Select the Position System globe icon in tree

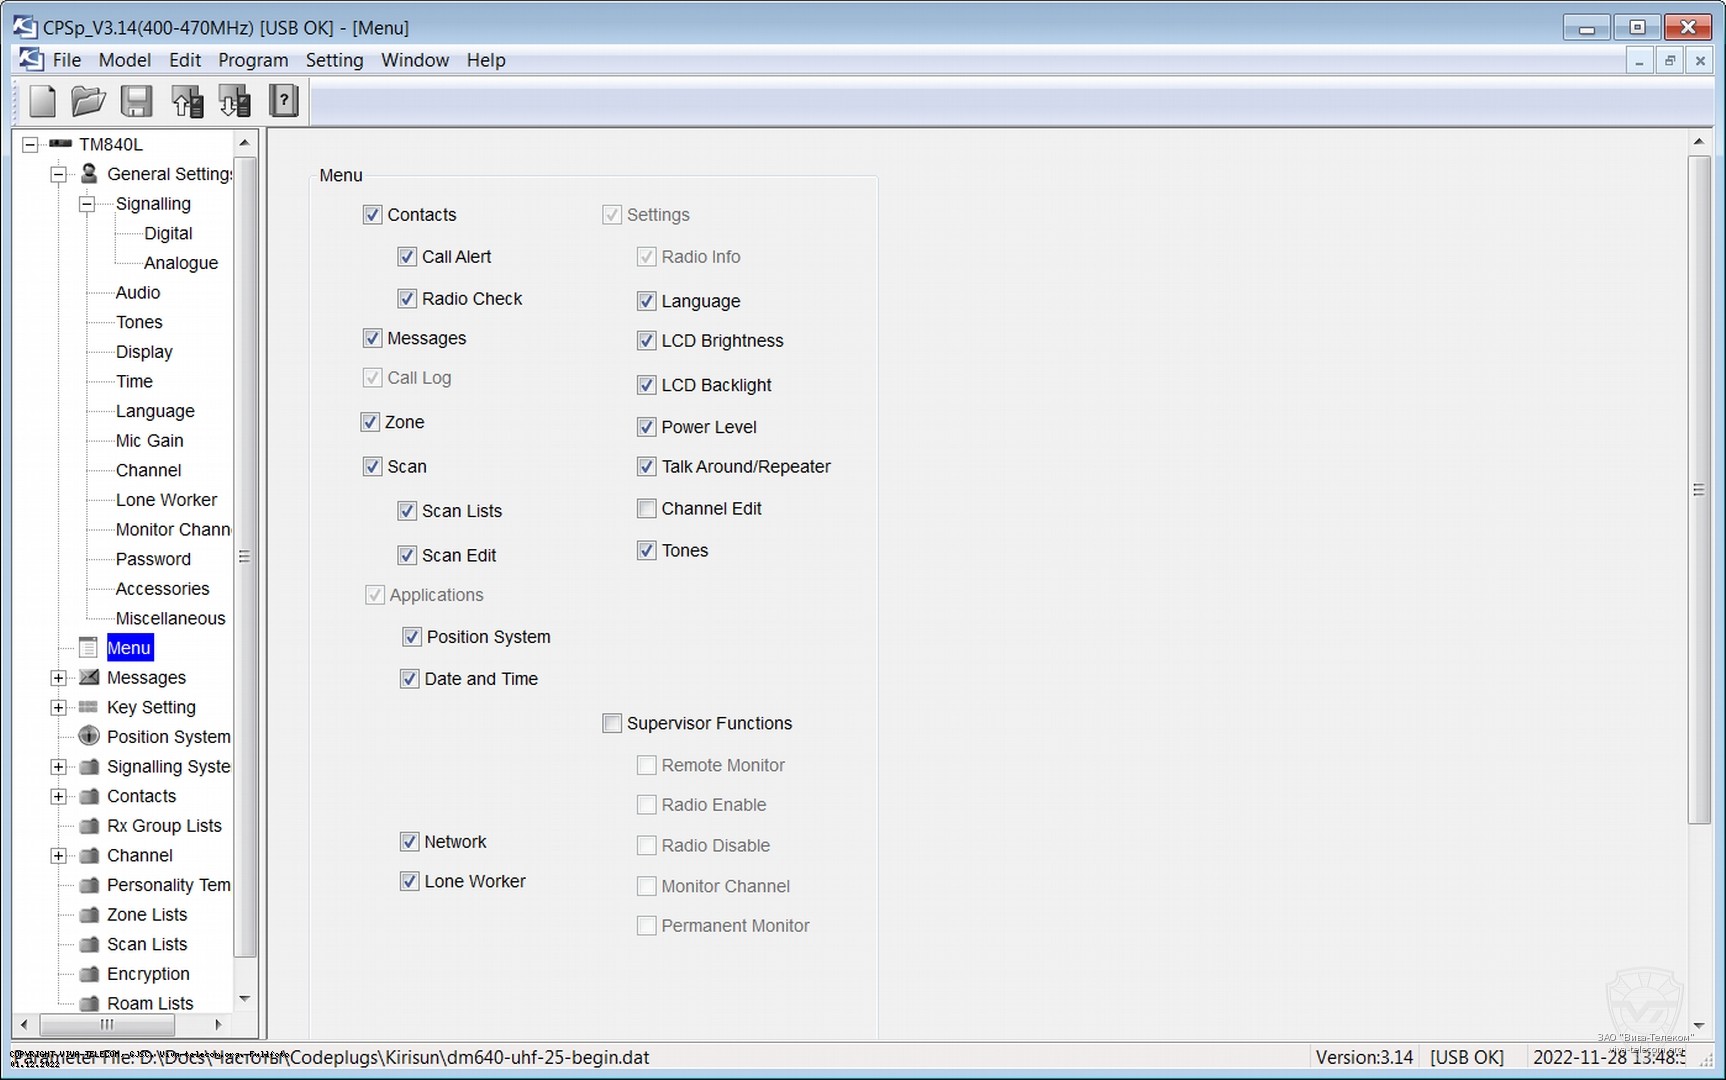pyautogui.click(x=89, y=737)
